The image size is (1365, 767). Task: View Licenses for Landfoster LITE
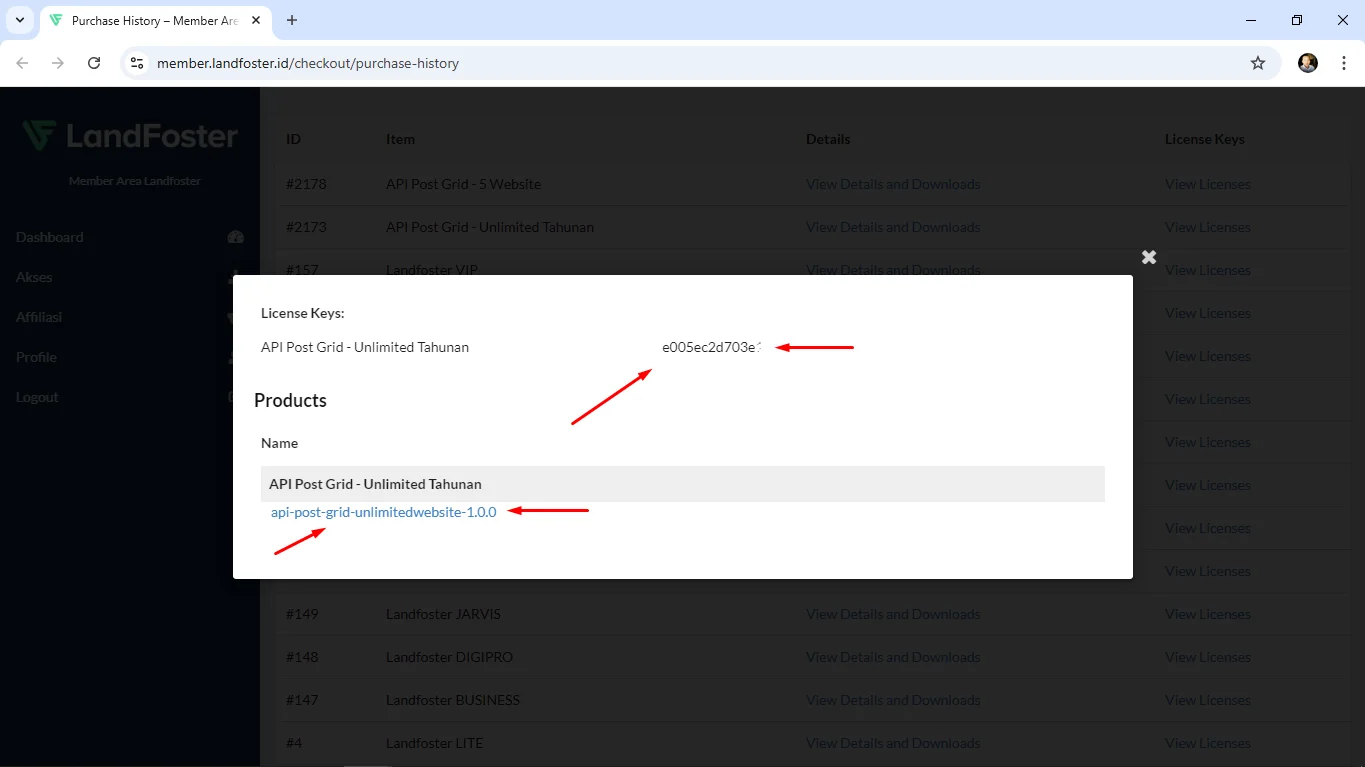point(1208,743)
